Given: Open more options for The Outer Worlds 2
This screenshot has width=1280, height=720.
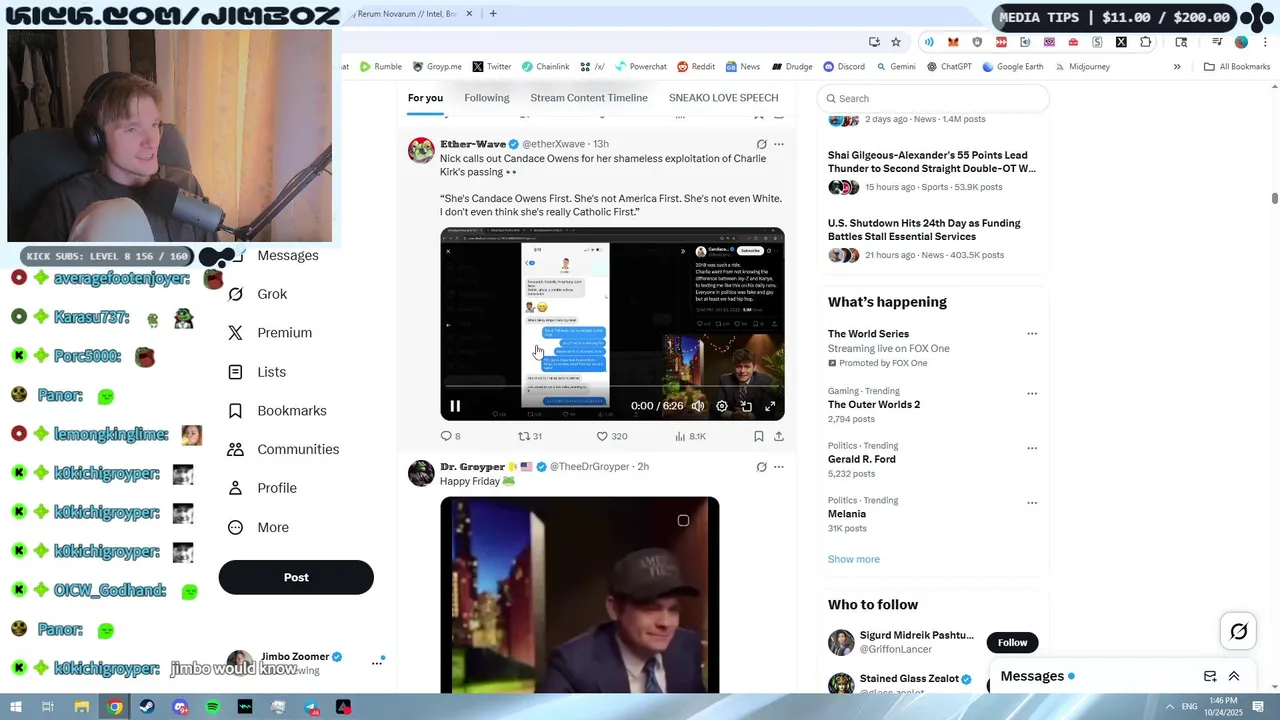Looking at the screenshot, I should pos(1032,393).
